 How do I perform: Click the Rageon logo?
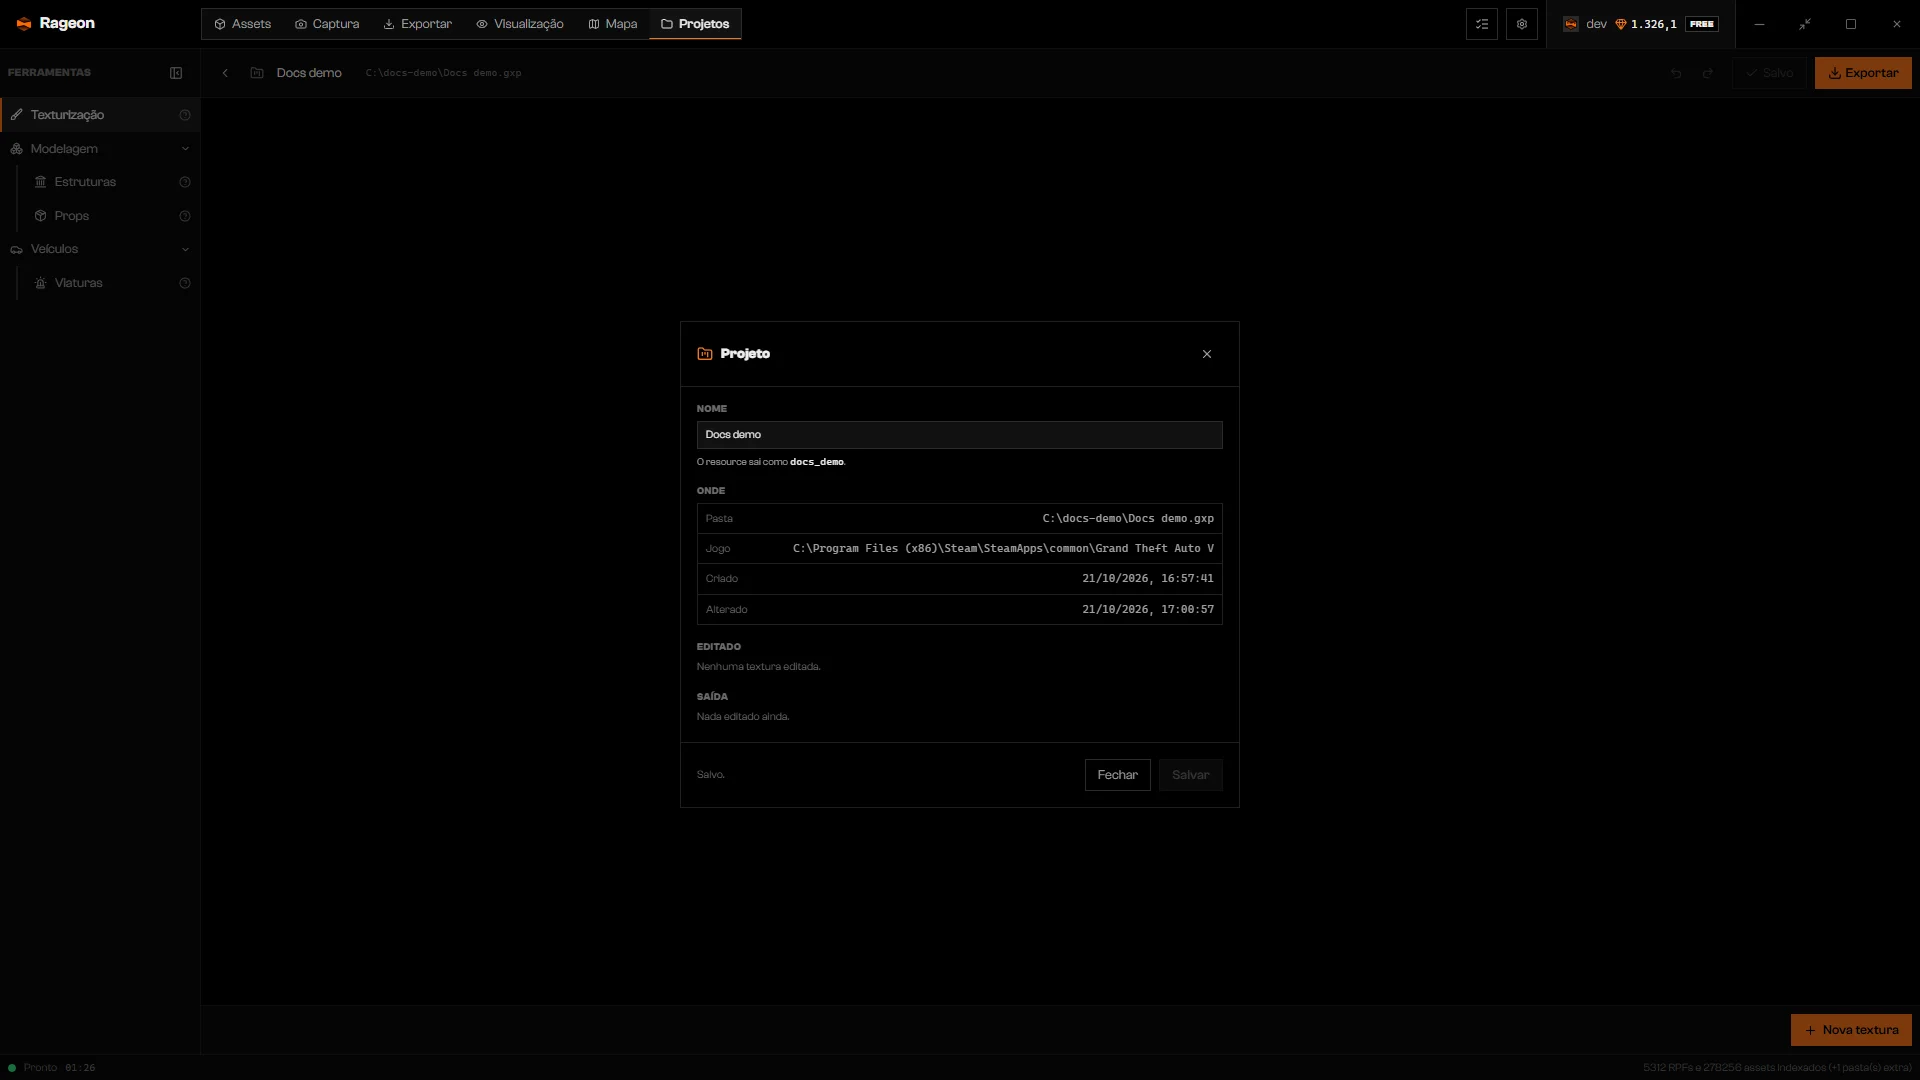(x=56, y=24)
